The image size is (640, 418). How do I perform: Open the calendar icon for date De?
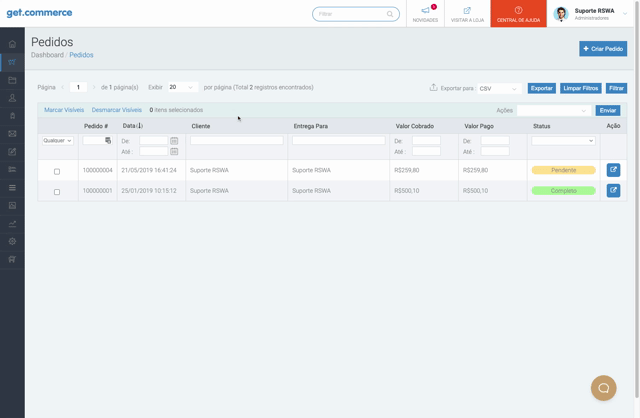[x=174, y=141]
